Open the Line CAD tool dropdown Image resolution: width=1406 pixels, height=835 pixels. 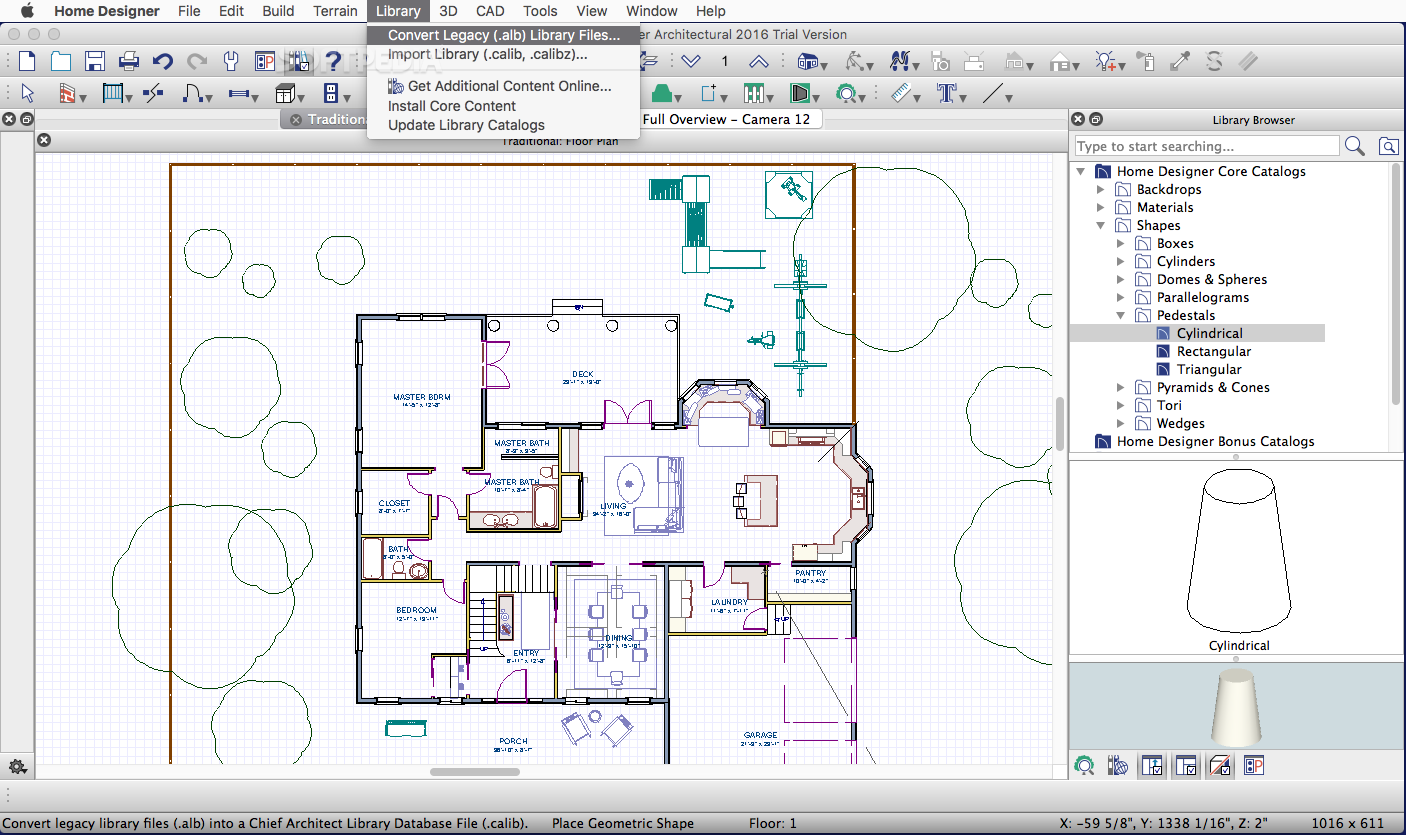(x=1009, y=98)
